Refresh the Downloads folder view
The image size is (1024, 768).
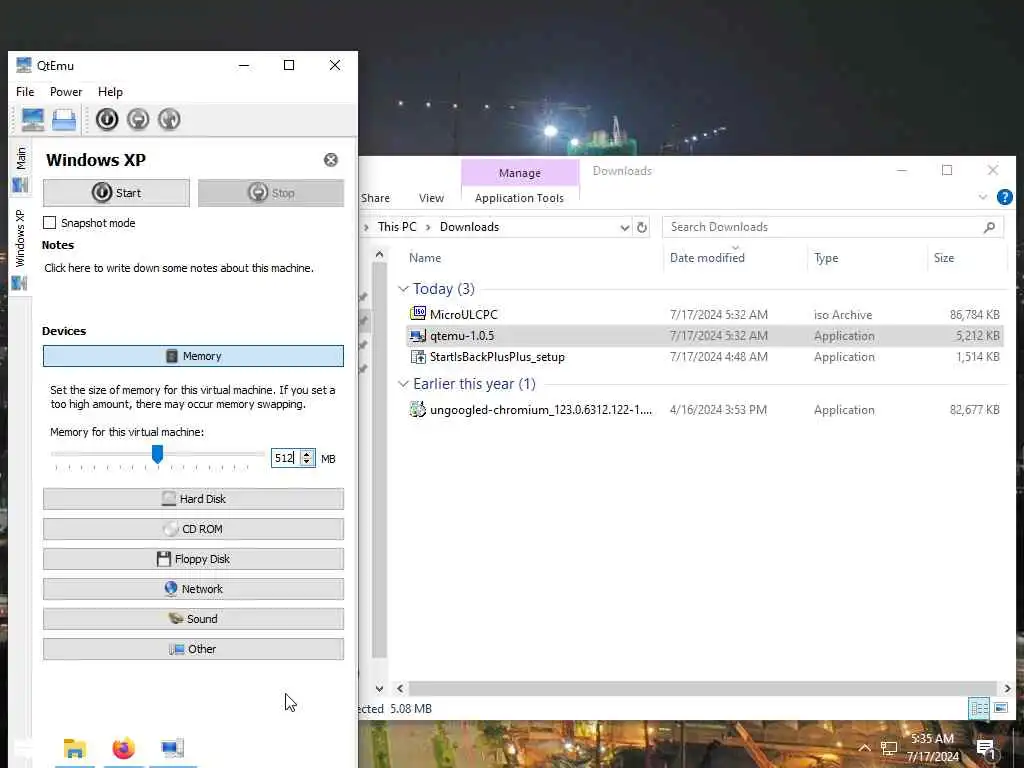[642, 227]
